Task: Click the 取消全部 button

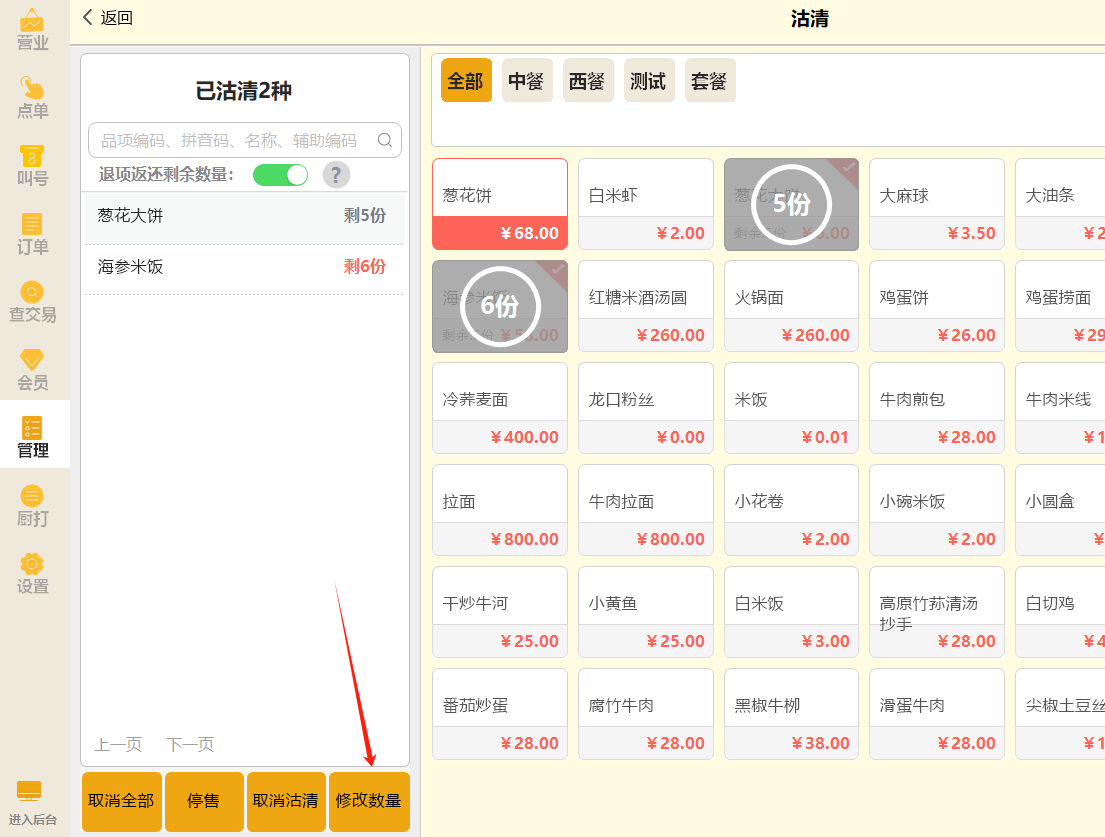Action: click(121, 802)
